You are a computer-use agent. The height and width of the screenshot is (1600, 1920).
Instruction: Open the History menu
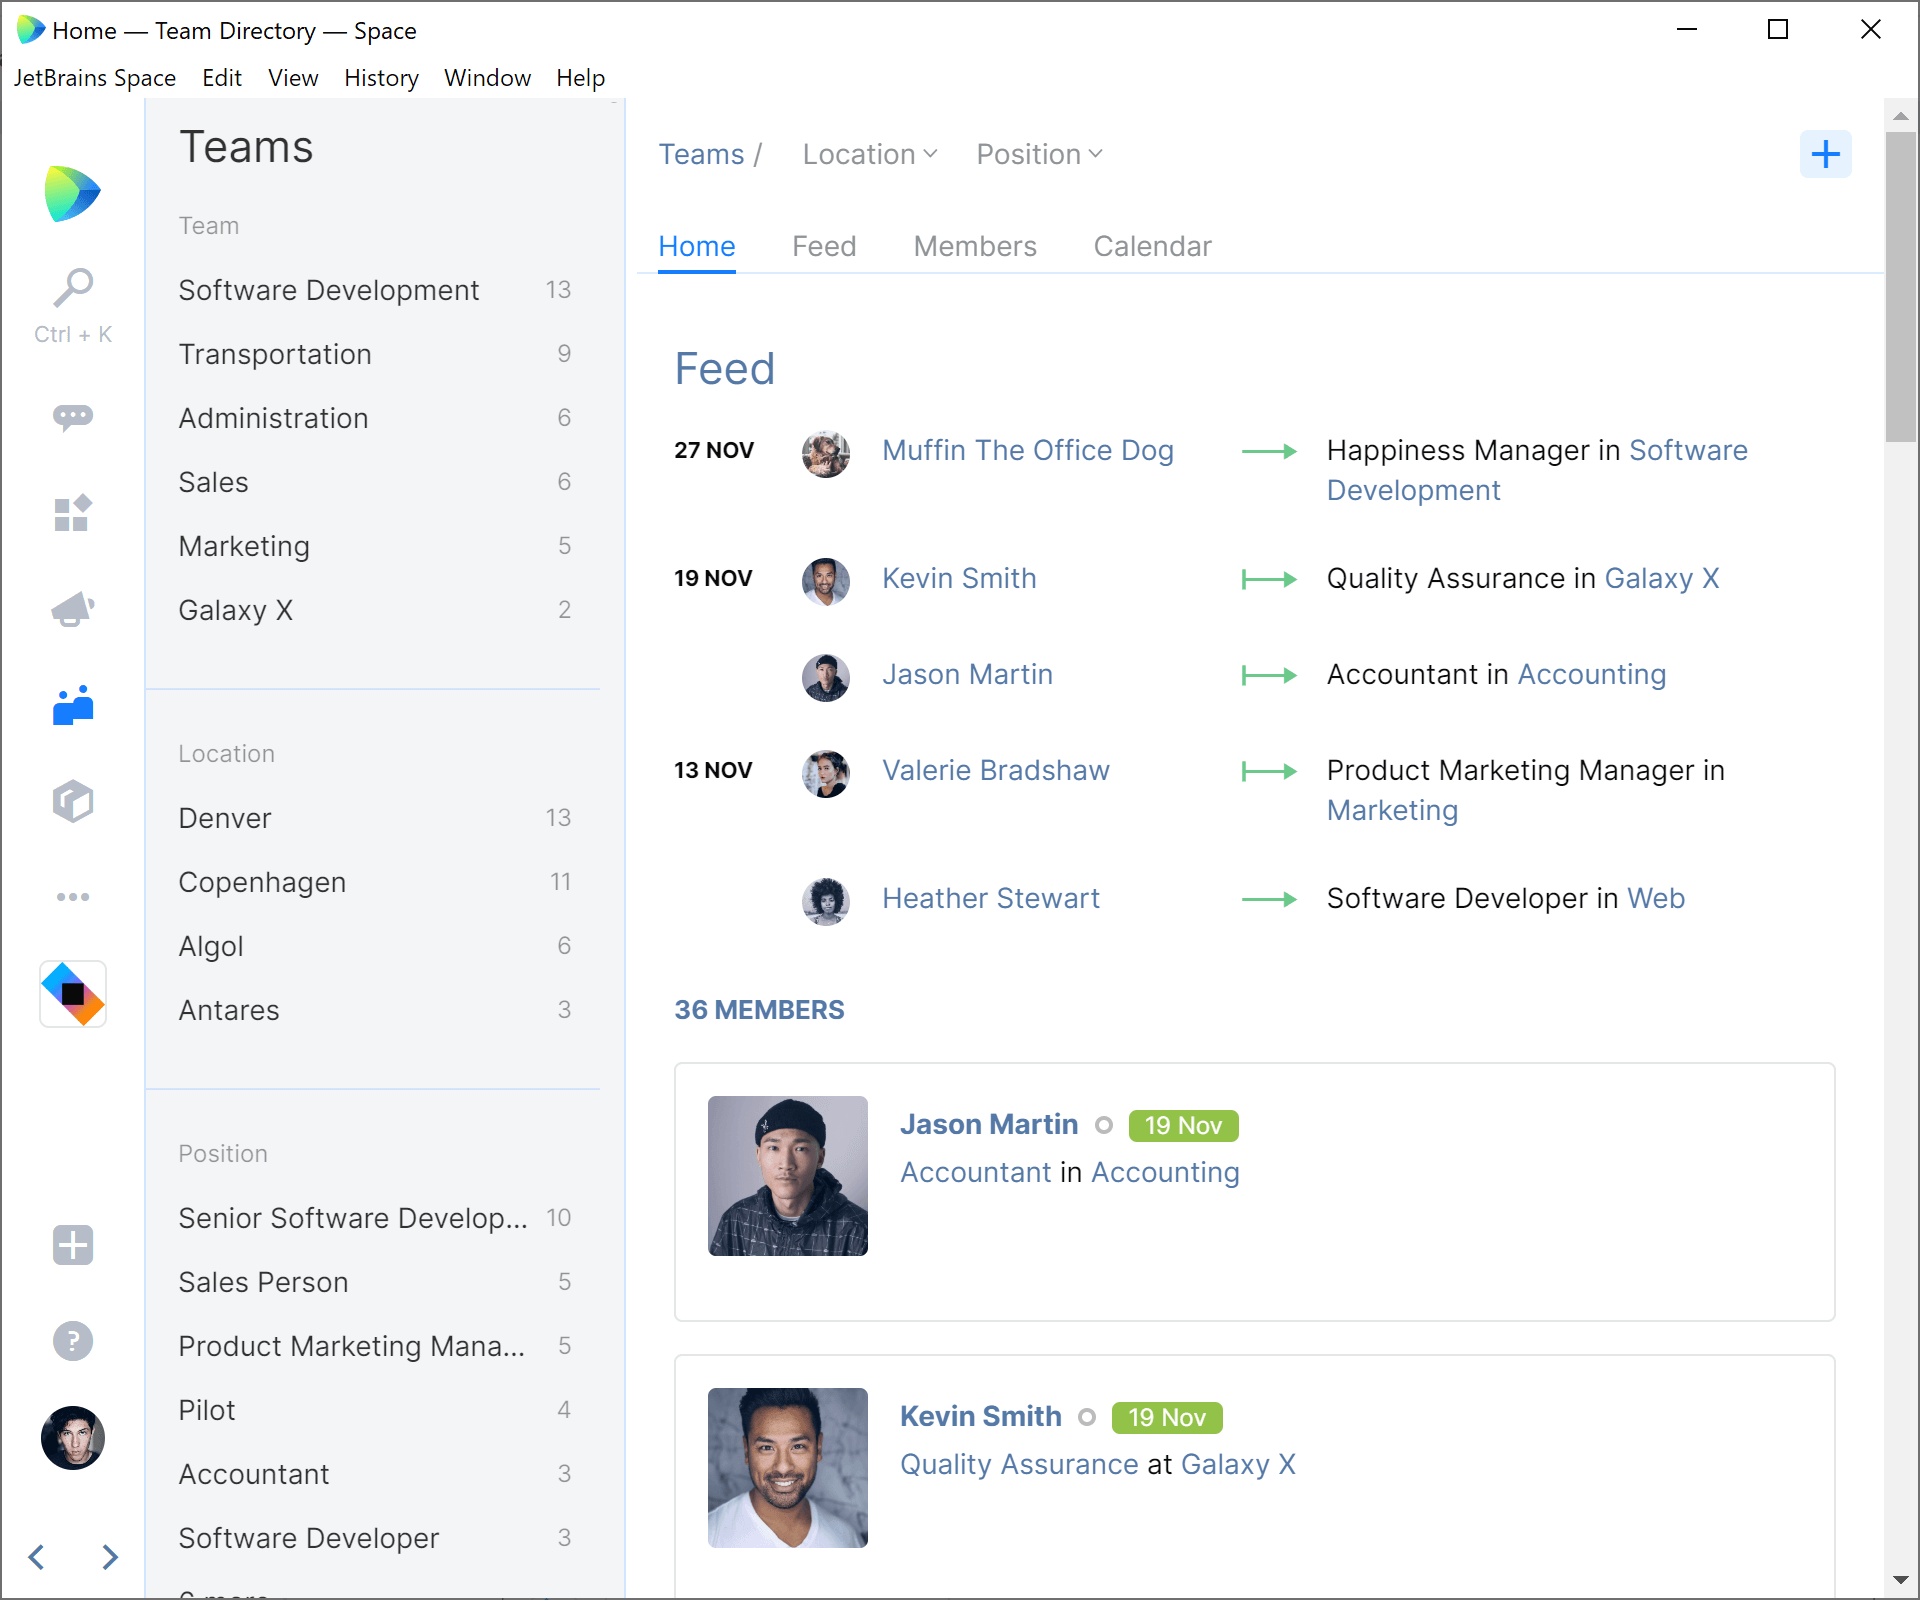[381, 78]
